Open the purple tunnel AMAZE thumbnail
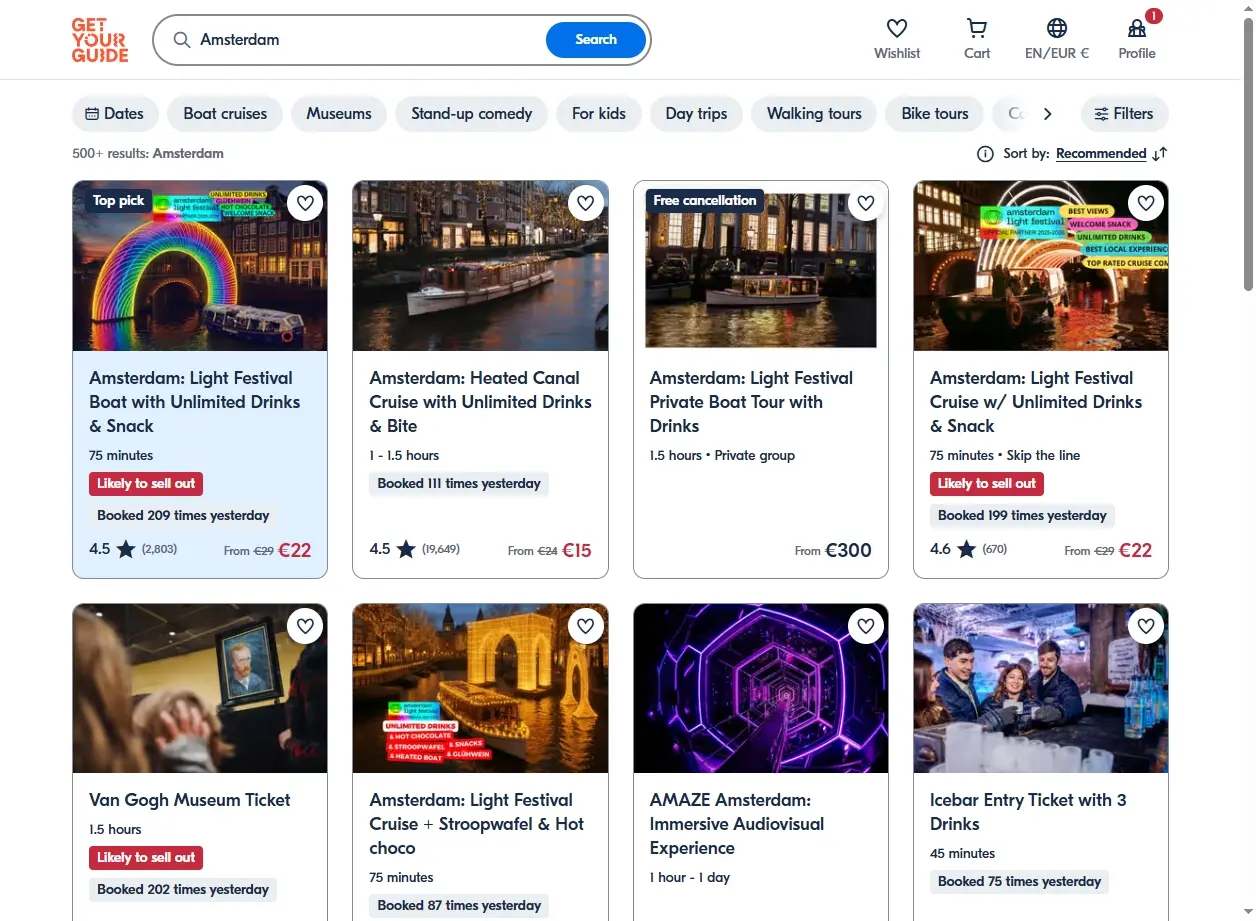The height and width of the screenshot is (921, 1256). 761,688
